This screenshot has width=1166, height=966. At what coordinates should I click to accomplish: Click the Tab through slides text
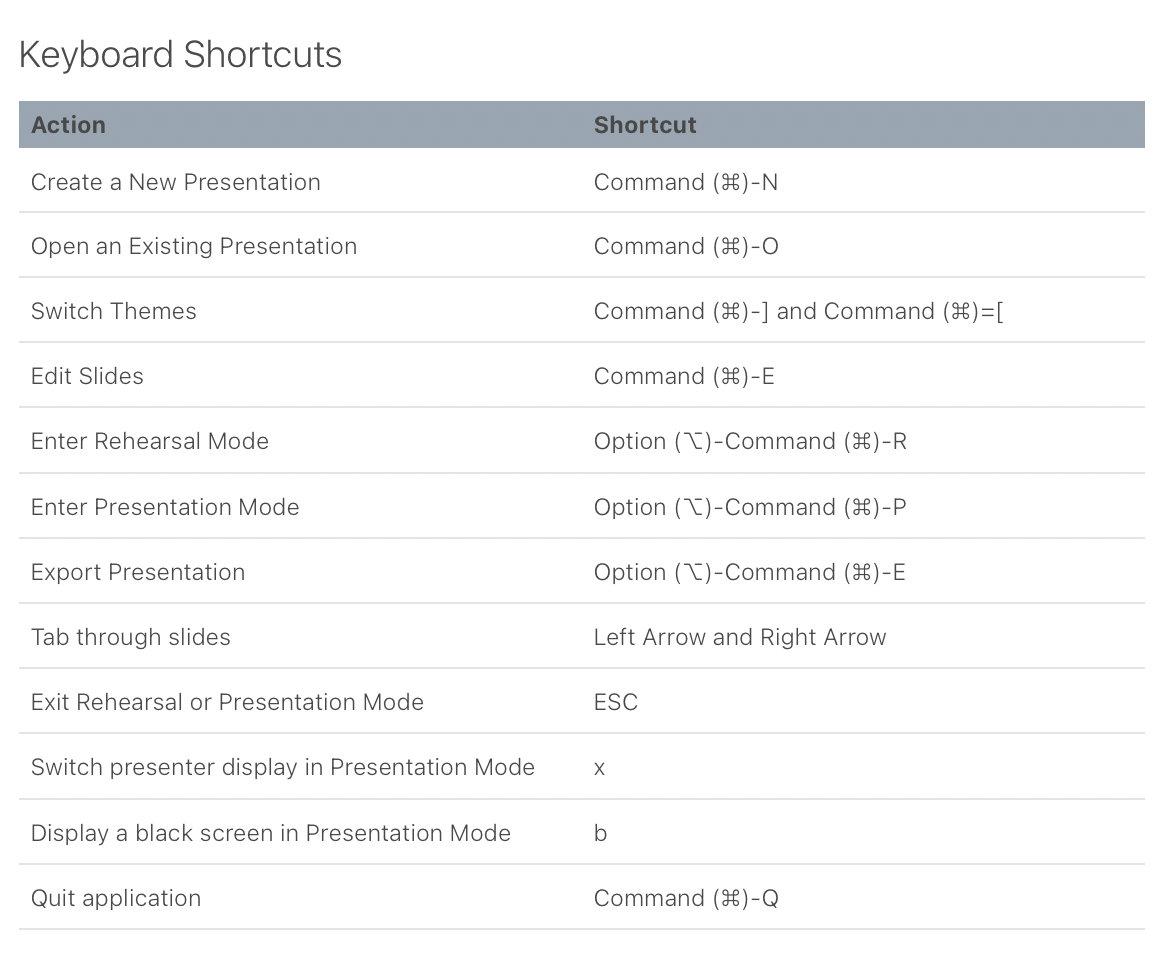tap(131, 637)
